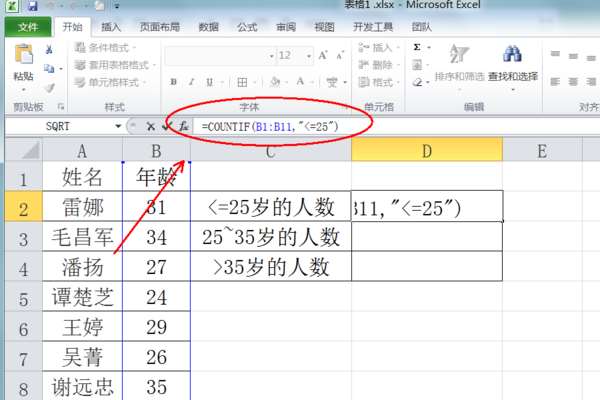
Task: Click cell containing 雷娜
Action: (x=82, y=207)
